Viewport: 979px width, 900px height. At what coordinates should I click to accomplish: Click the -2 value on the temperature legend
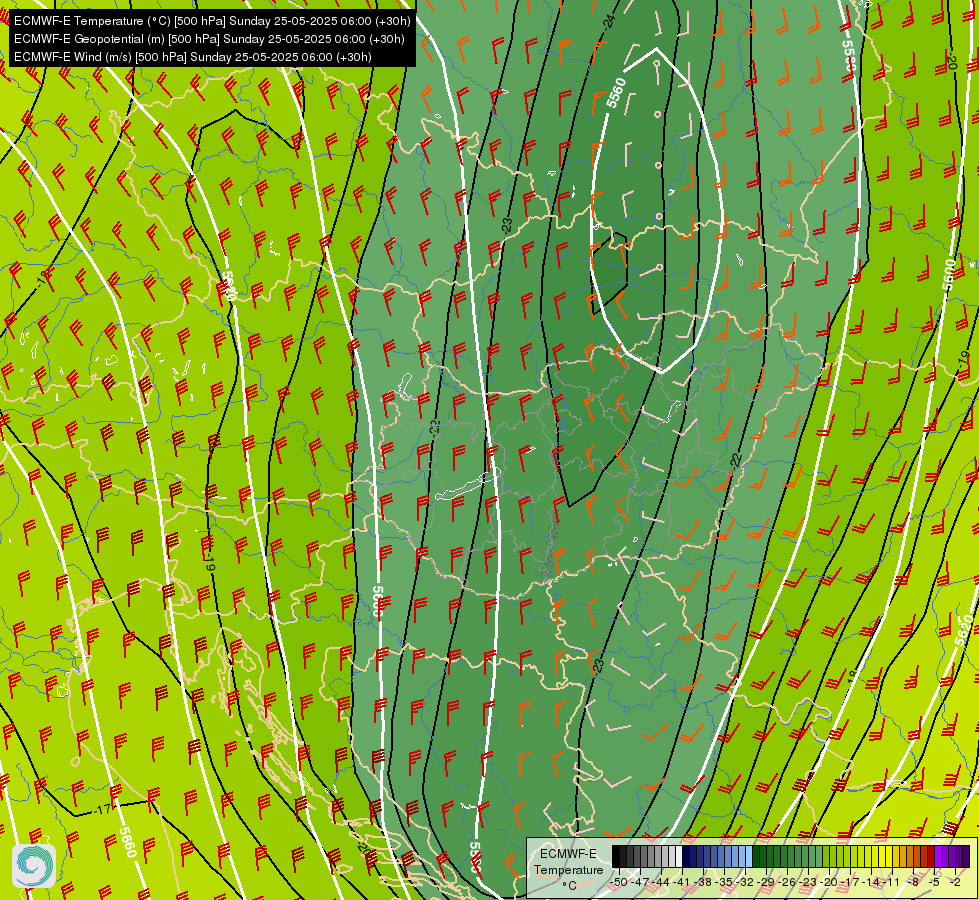tap(955, 883)
